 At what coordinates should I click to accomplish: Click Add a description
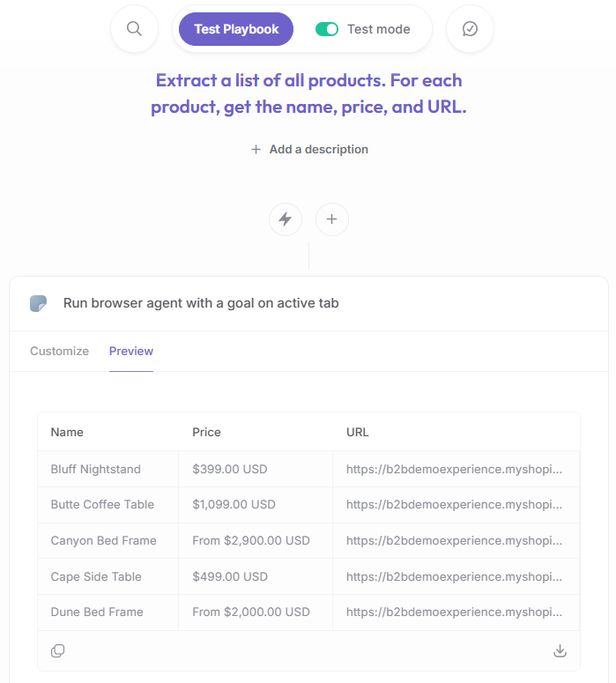(309, 149)
